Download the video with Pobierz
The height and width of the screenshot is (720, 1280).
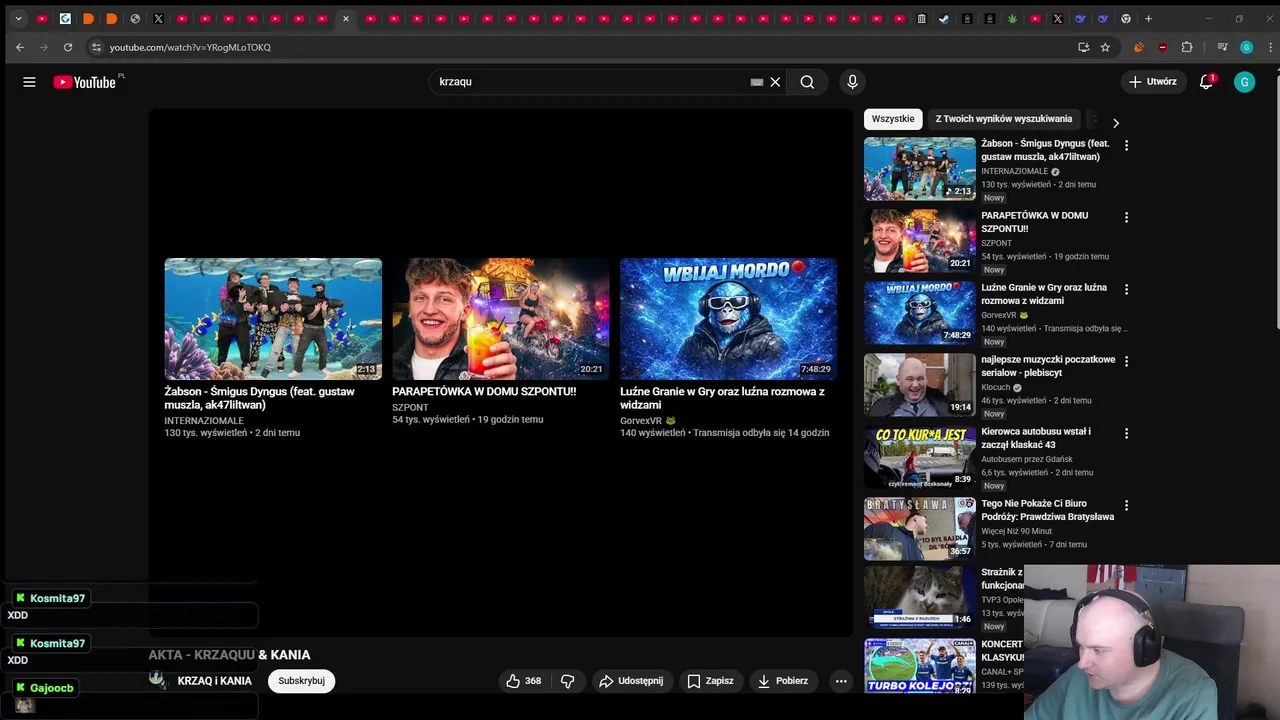point(783,681)
